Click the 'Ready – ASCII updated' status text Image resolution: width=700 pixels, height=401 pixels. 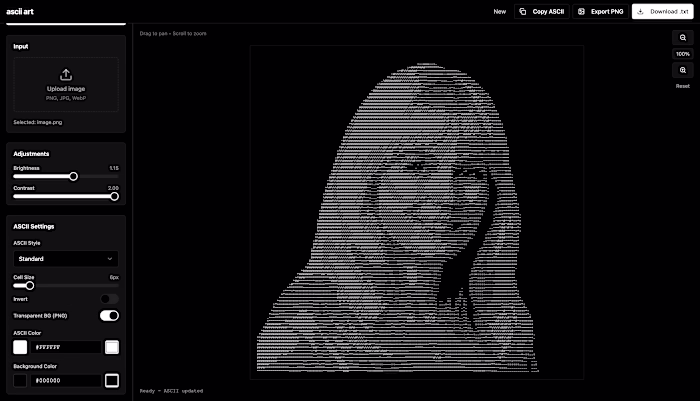tap(171, 391)
